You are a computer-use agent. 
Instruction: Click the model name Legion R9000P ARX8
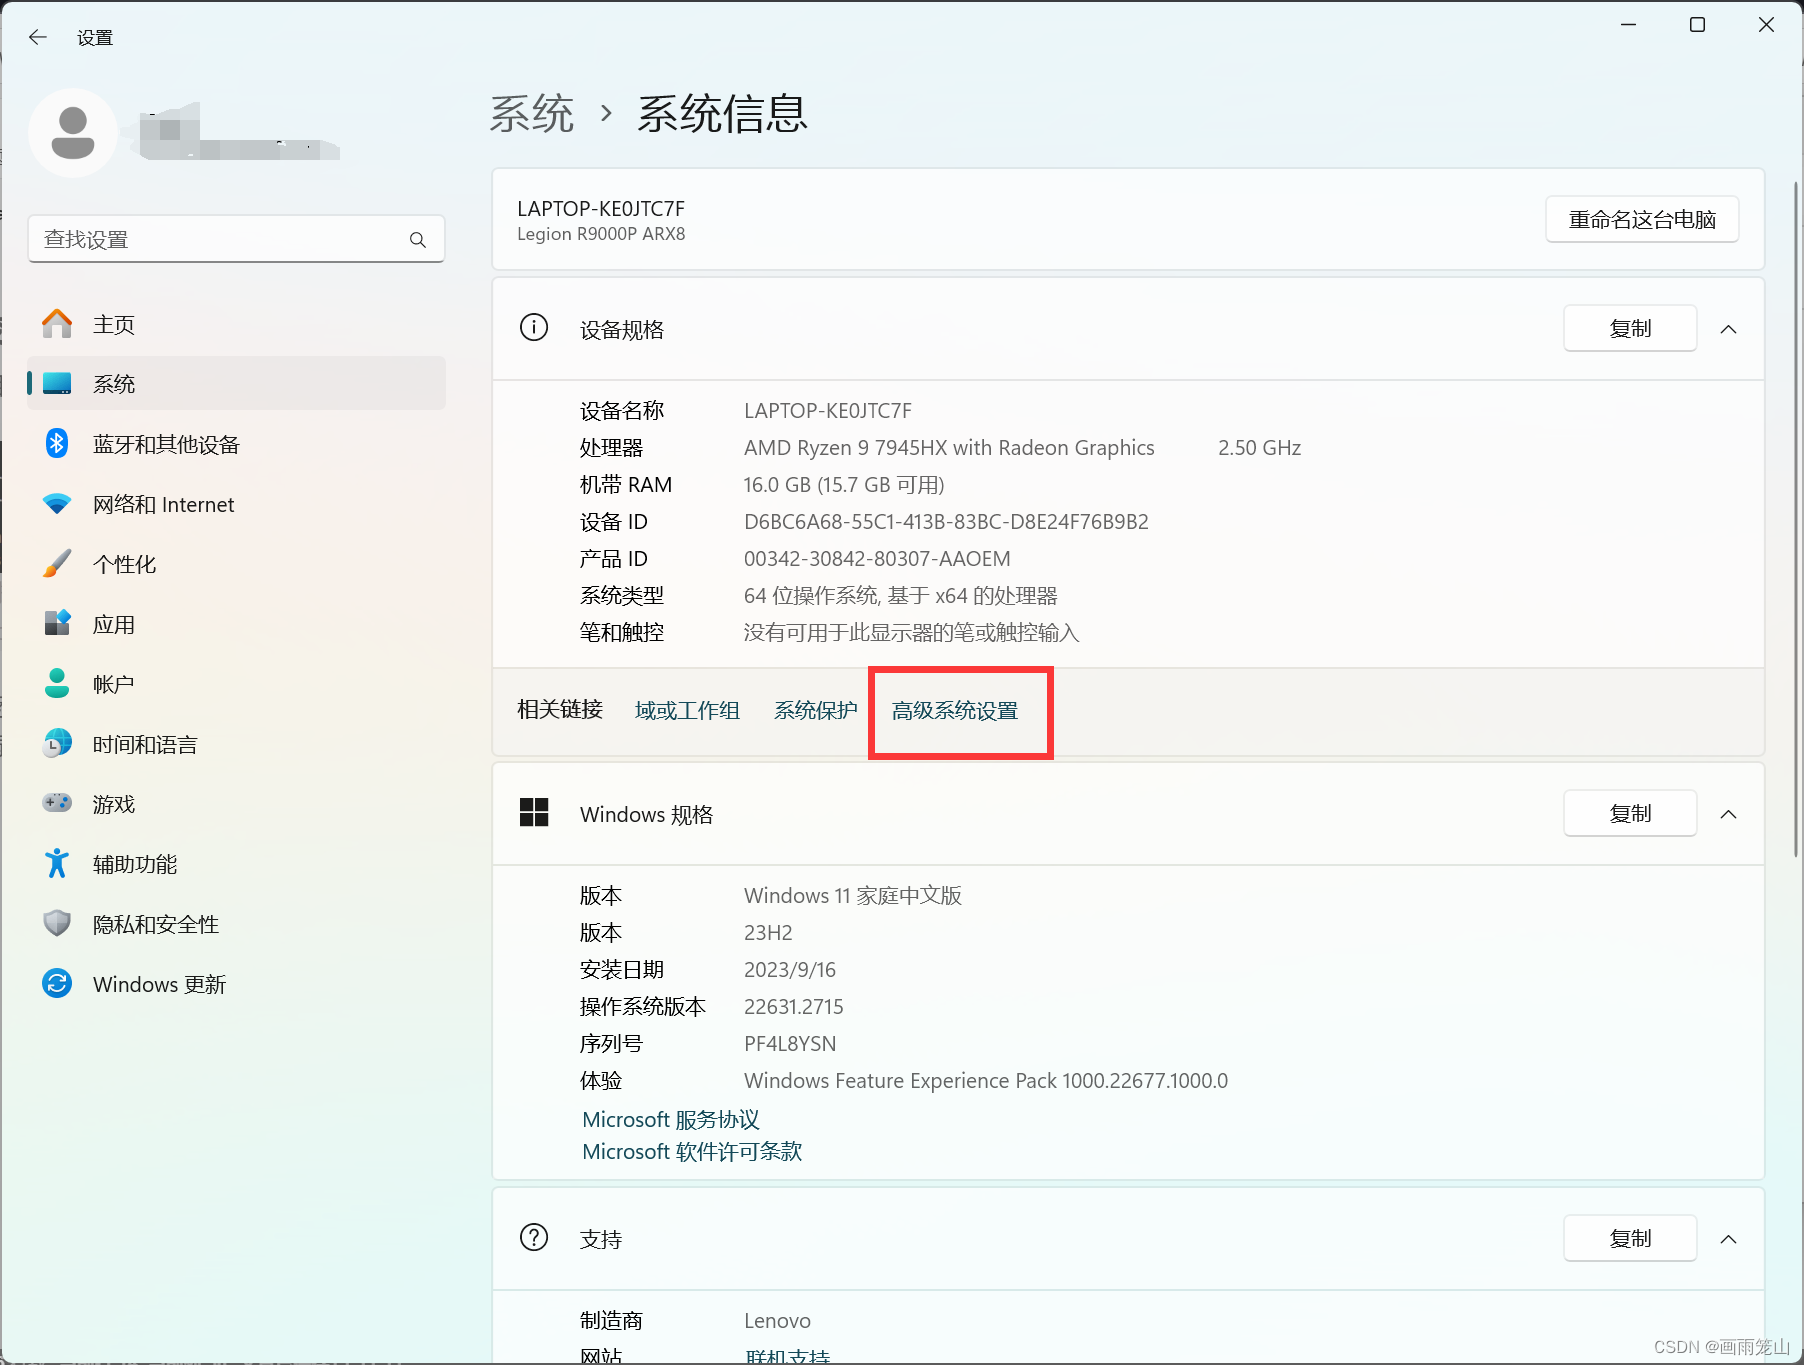coord(601,234)
